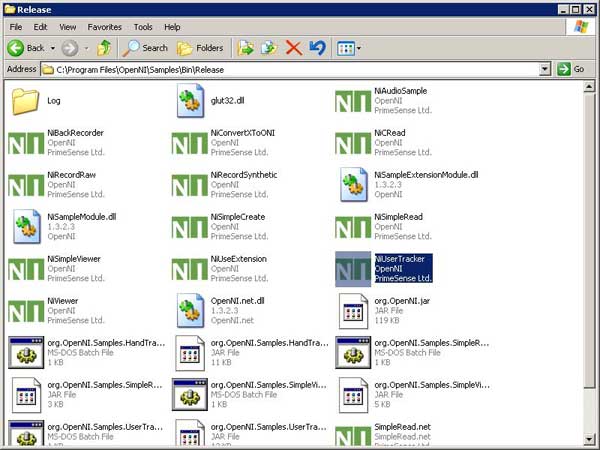Click the highlighted NiUserTracker icon
The image size is (600, 450).
(353, 269)
